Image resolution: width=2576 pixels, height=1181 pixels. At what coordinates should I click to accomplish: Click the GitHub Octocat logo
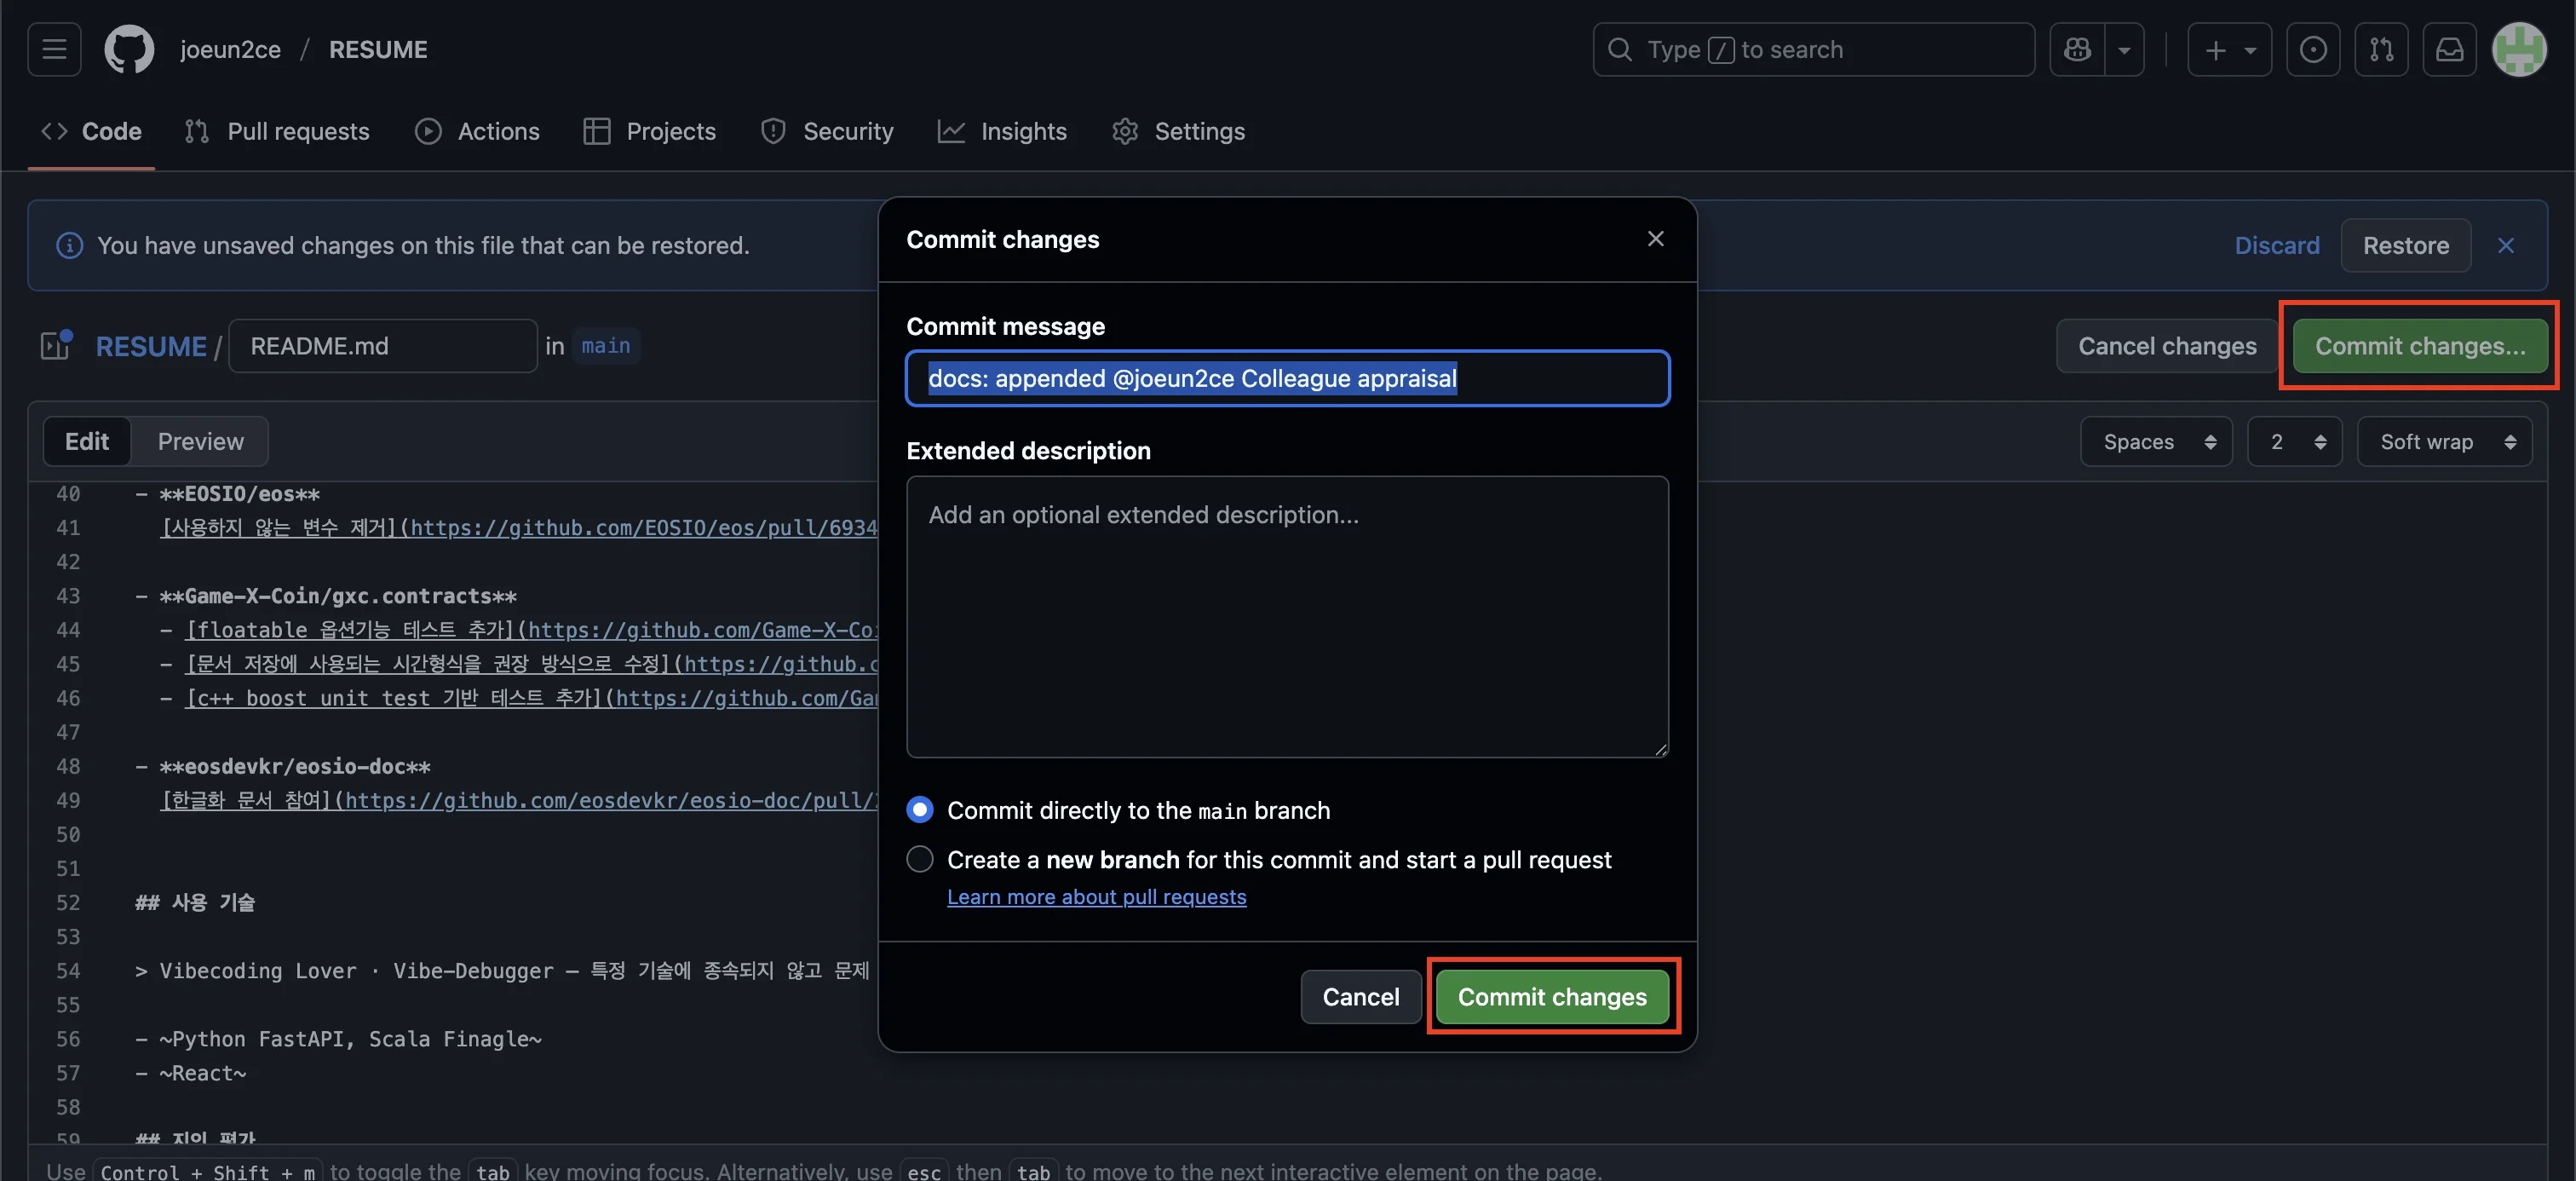[x=129, y=49]
